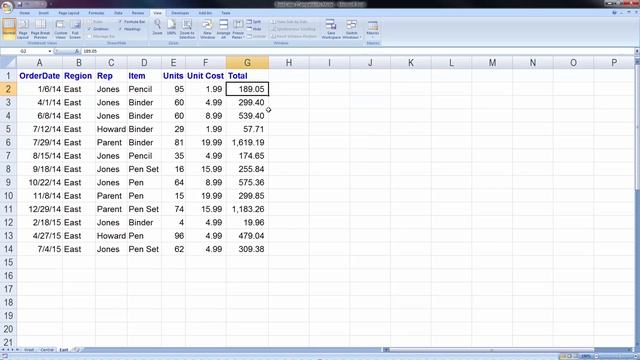Click Hide window button
Image resolution: width=640 pixels, height=360 pixels.
pyautogui.click(x=254, y=29)
